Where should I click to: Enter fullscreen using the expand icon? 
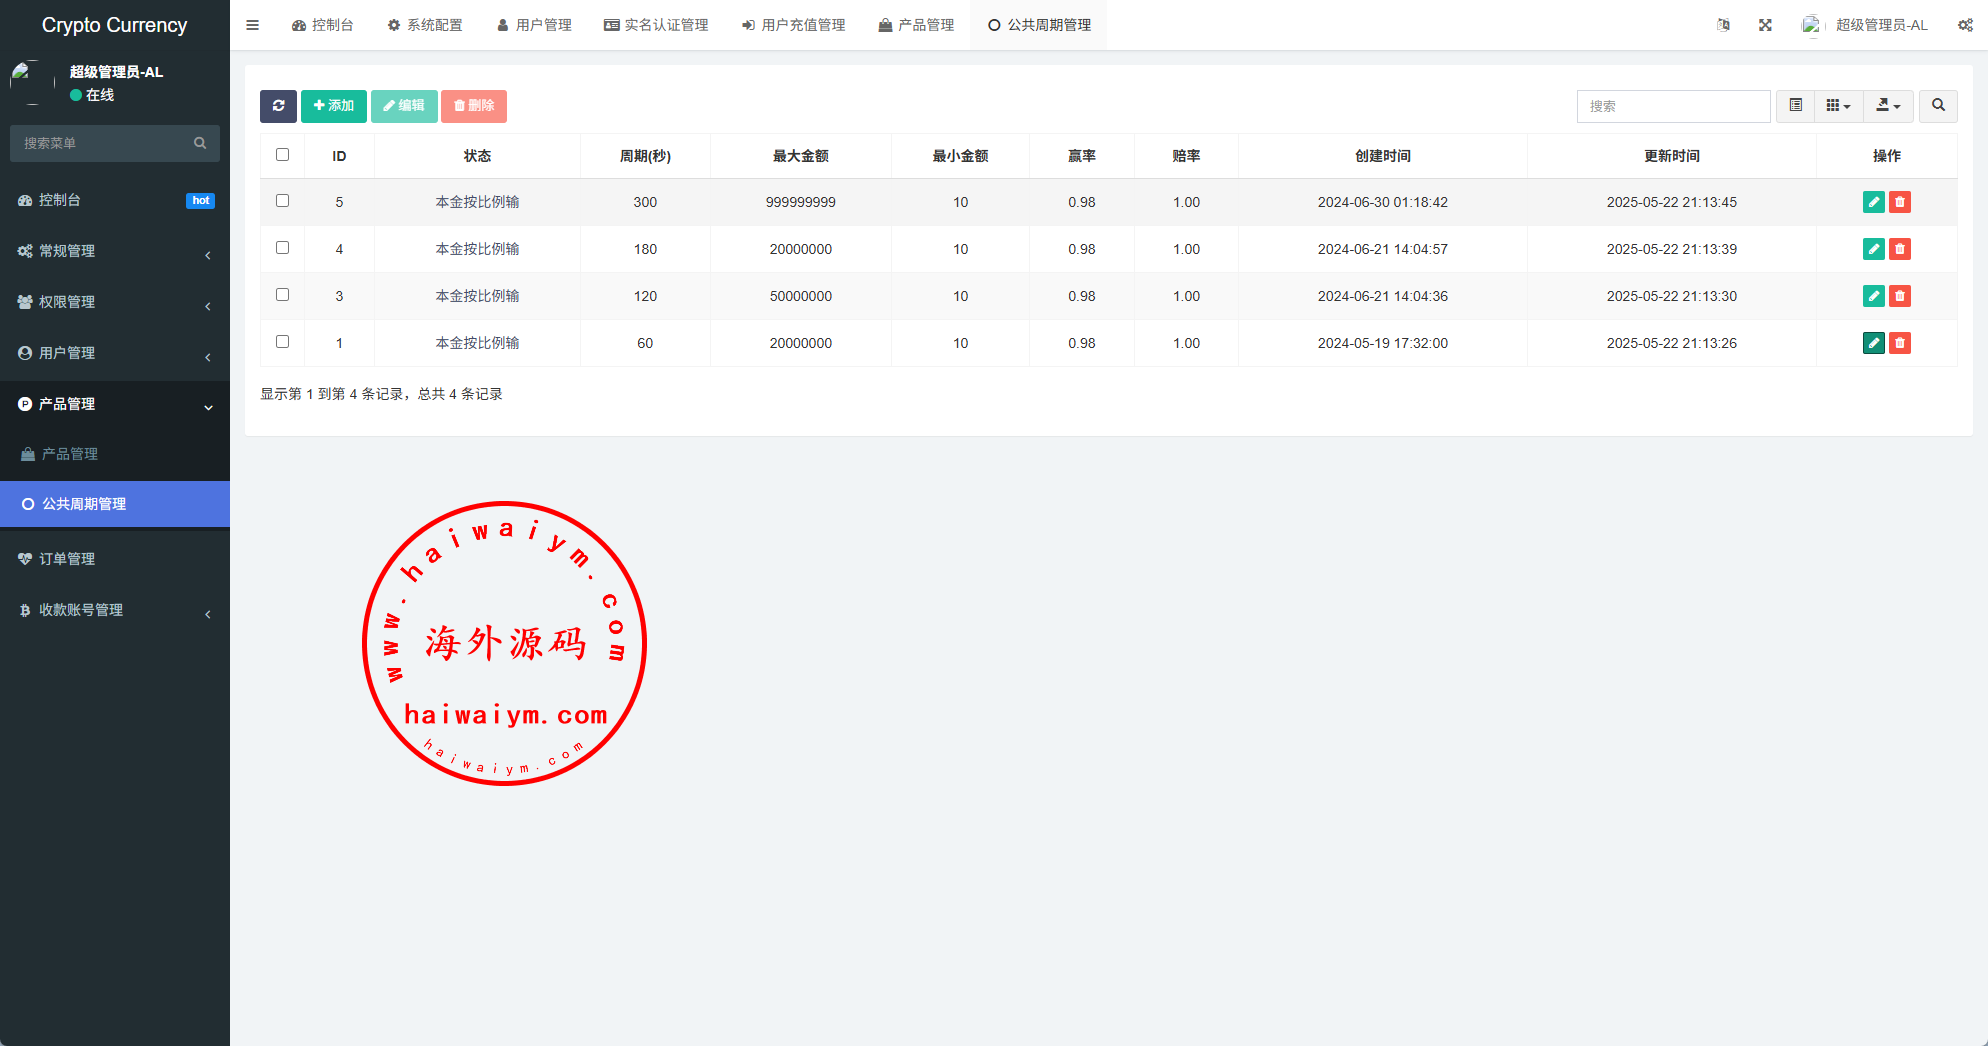click(x=1765, y=25)
